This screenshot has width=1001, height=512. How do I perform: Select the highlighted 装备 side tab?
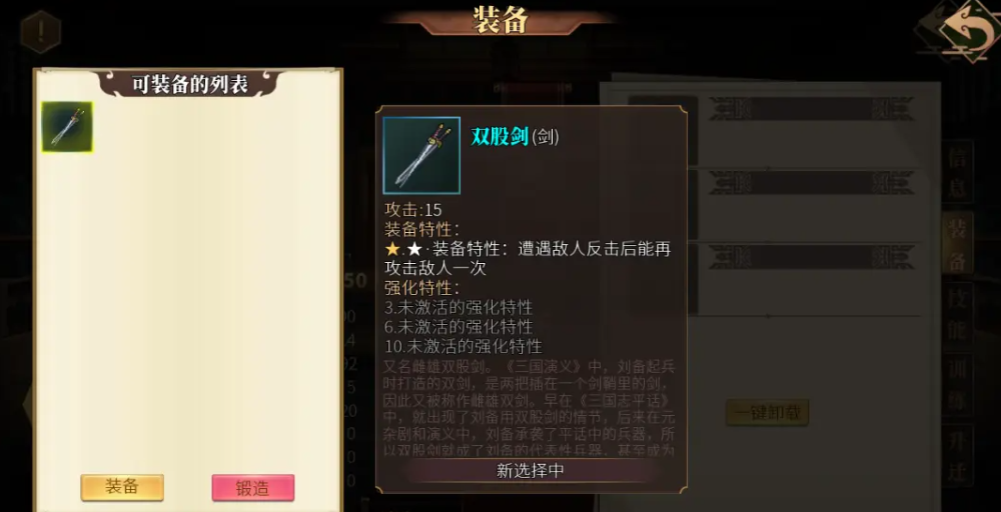958,245
